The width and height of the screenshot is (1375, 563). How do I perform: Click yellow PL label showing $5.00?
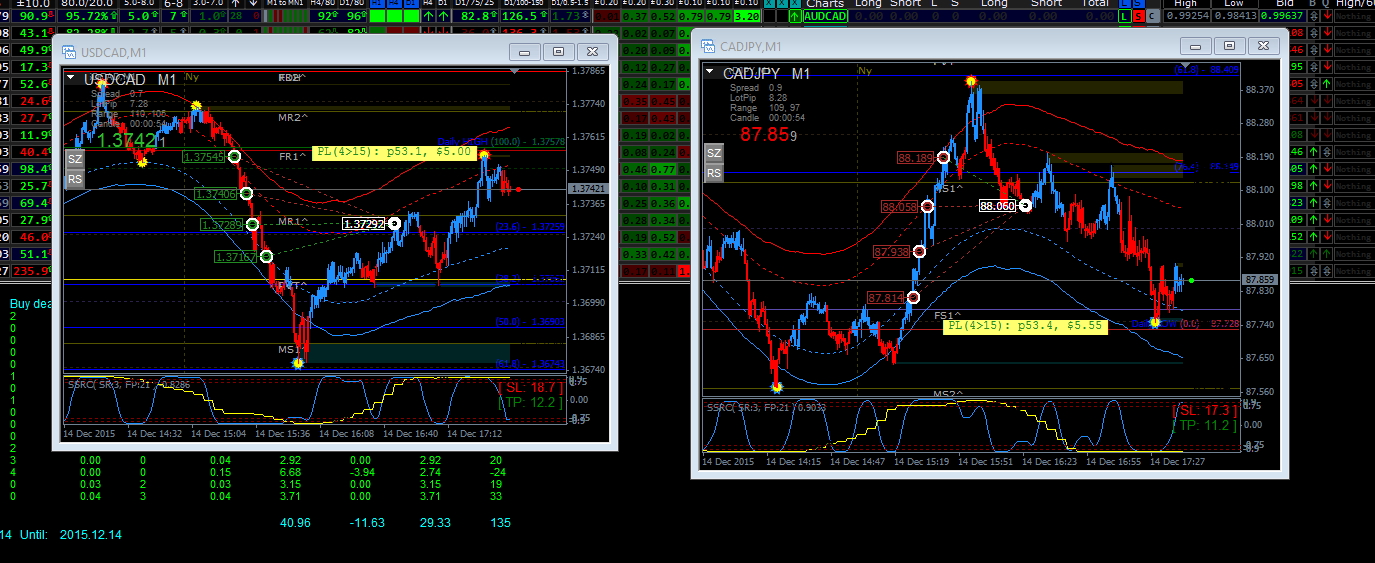point(393,152)
